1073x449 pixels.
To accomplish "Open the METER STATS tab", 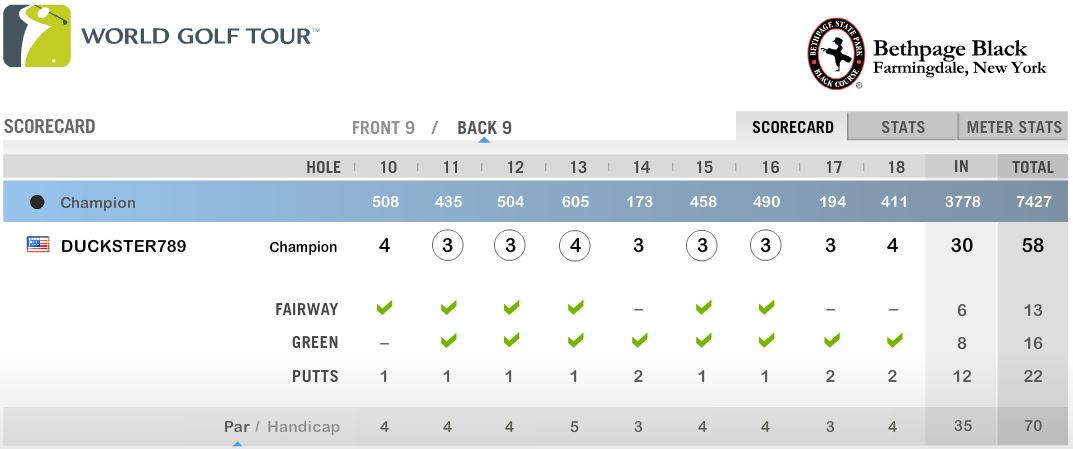I will [x=1013, y=127].
